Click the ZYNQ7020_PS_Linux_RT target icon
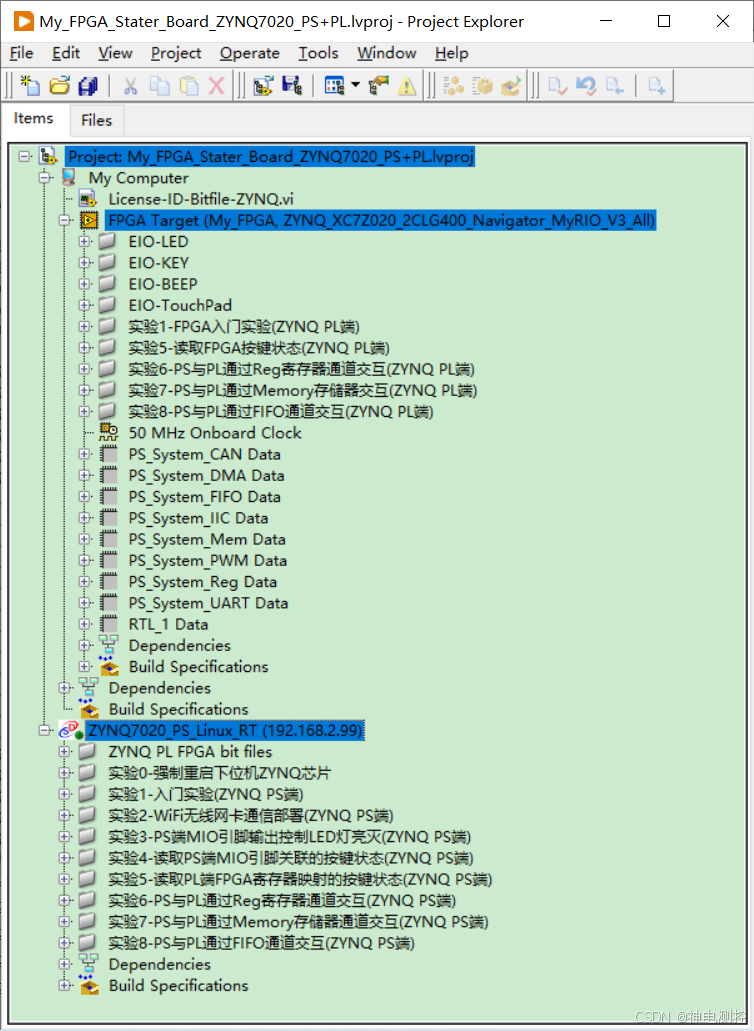This screenshot has height=1031, width=754. [70, 730]
